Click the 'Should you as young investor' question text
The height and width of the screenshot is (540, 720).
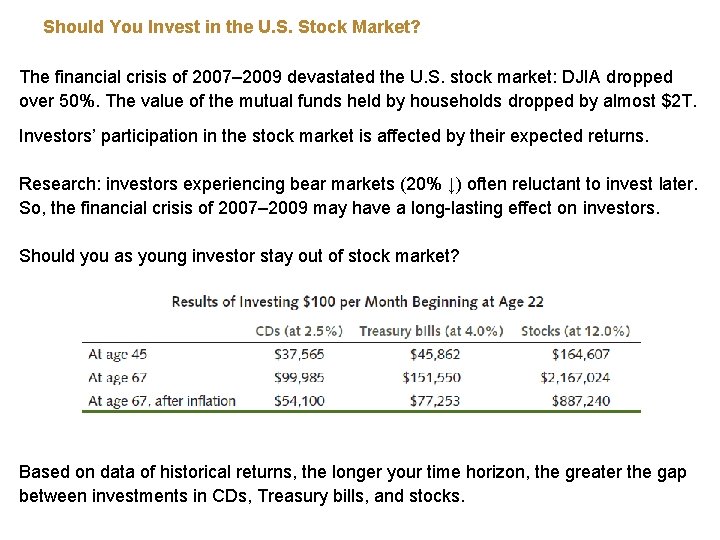(239, 256)
